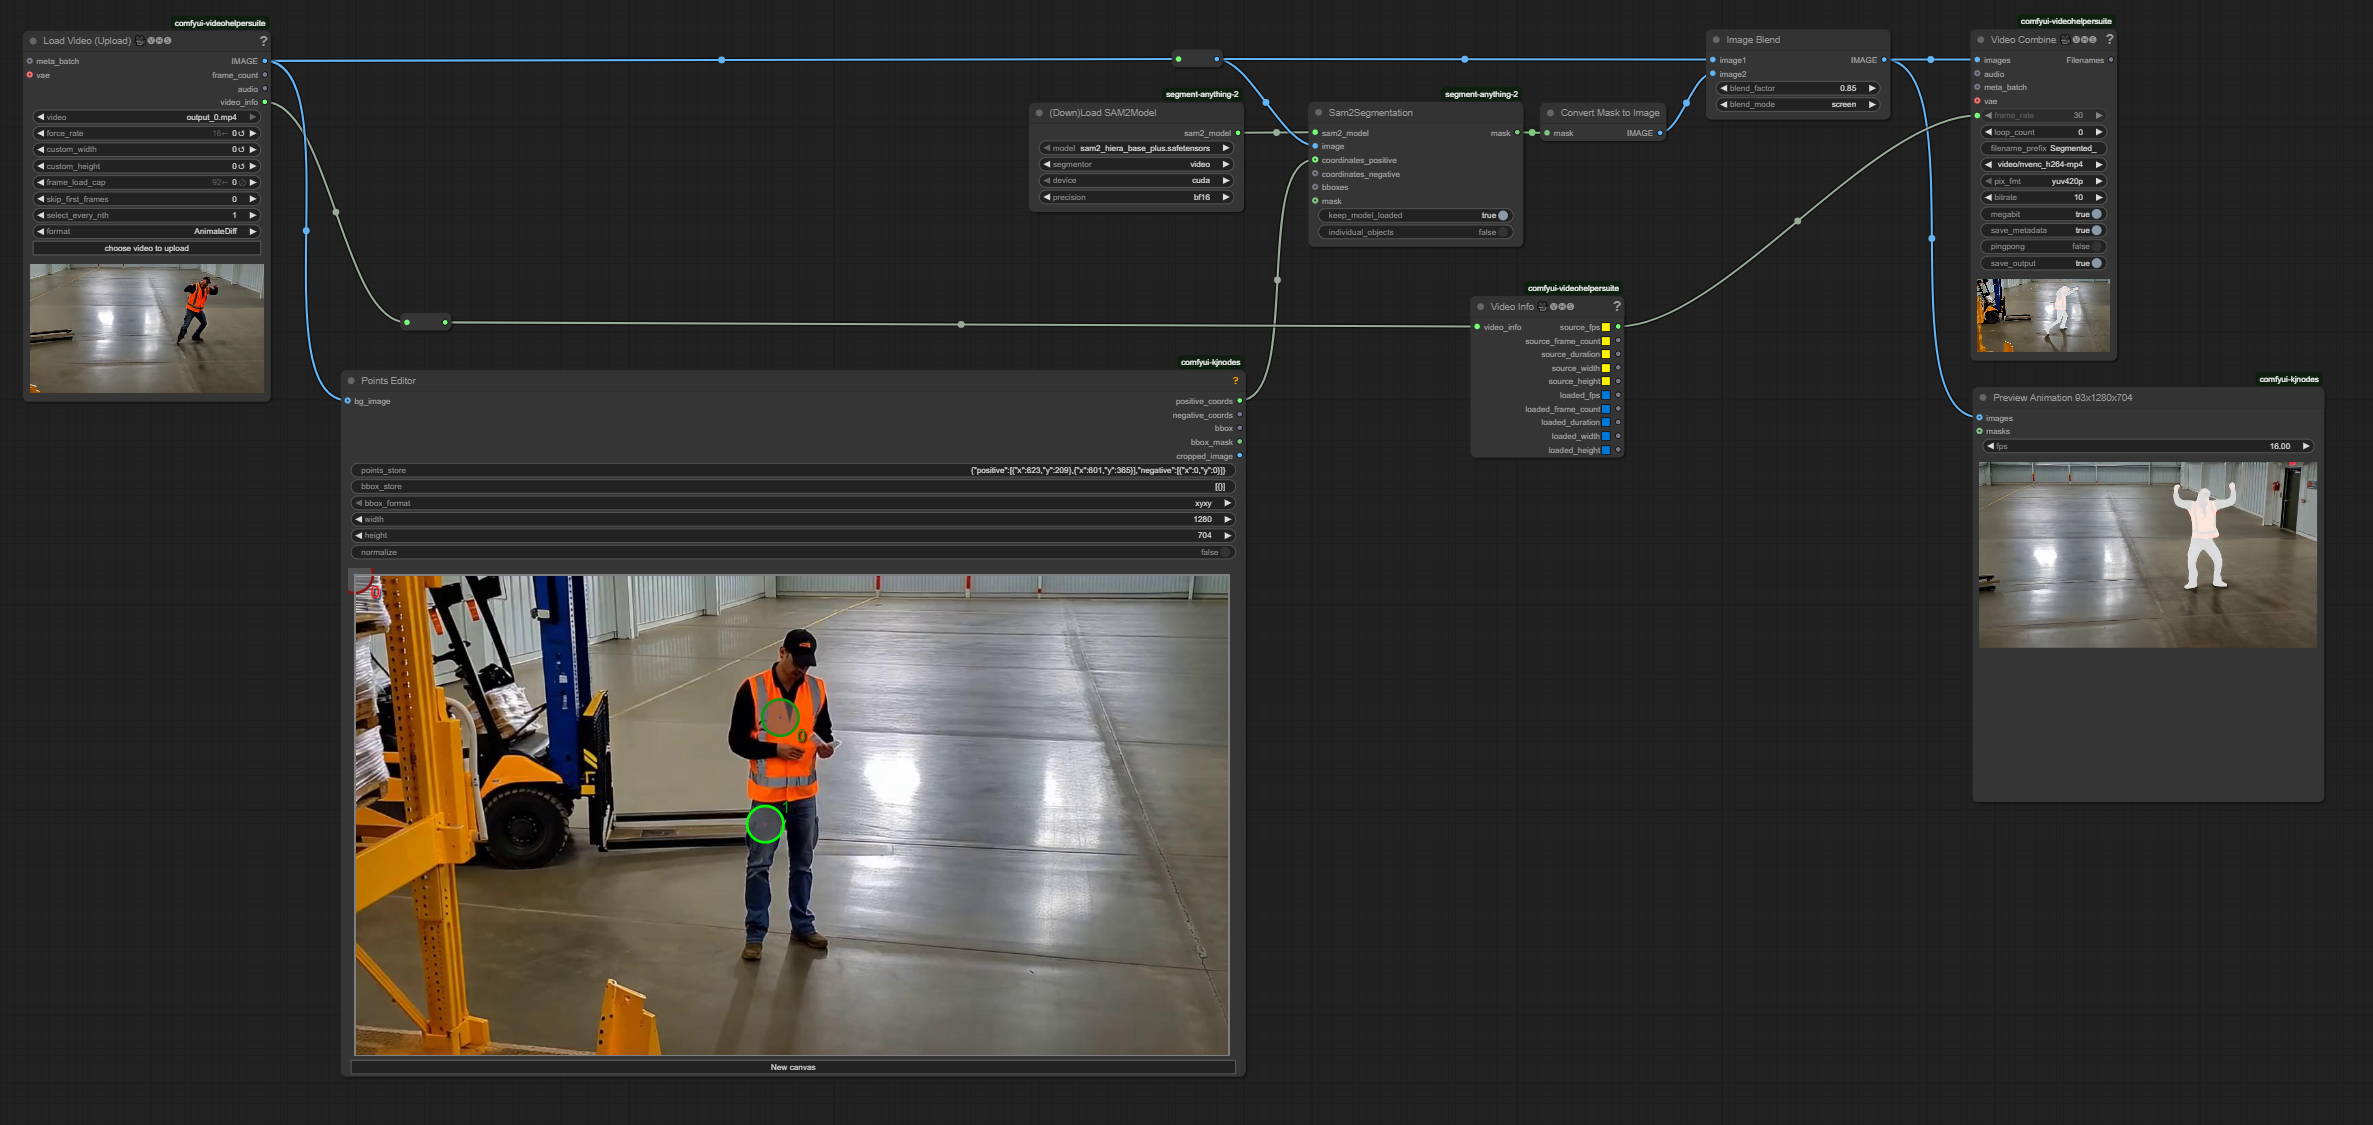Increase blend_factor with right arrow
This screenshot has width=2373, height=1125.
(x=1872, y=88)
